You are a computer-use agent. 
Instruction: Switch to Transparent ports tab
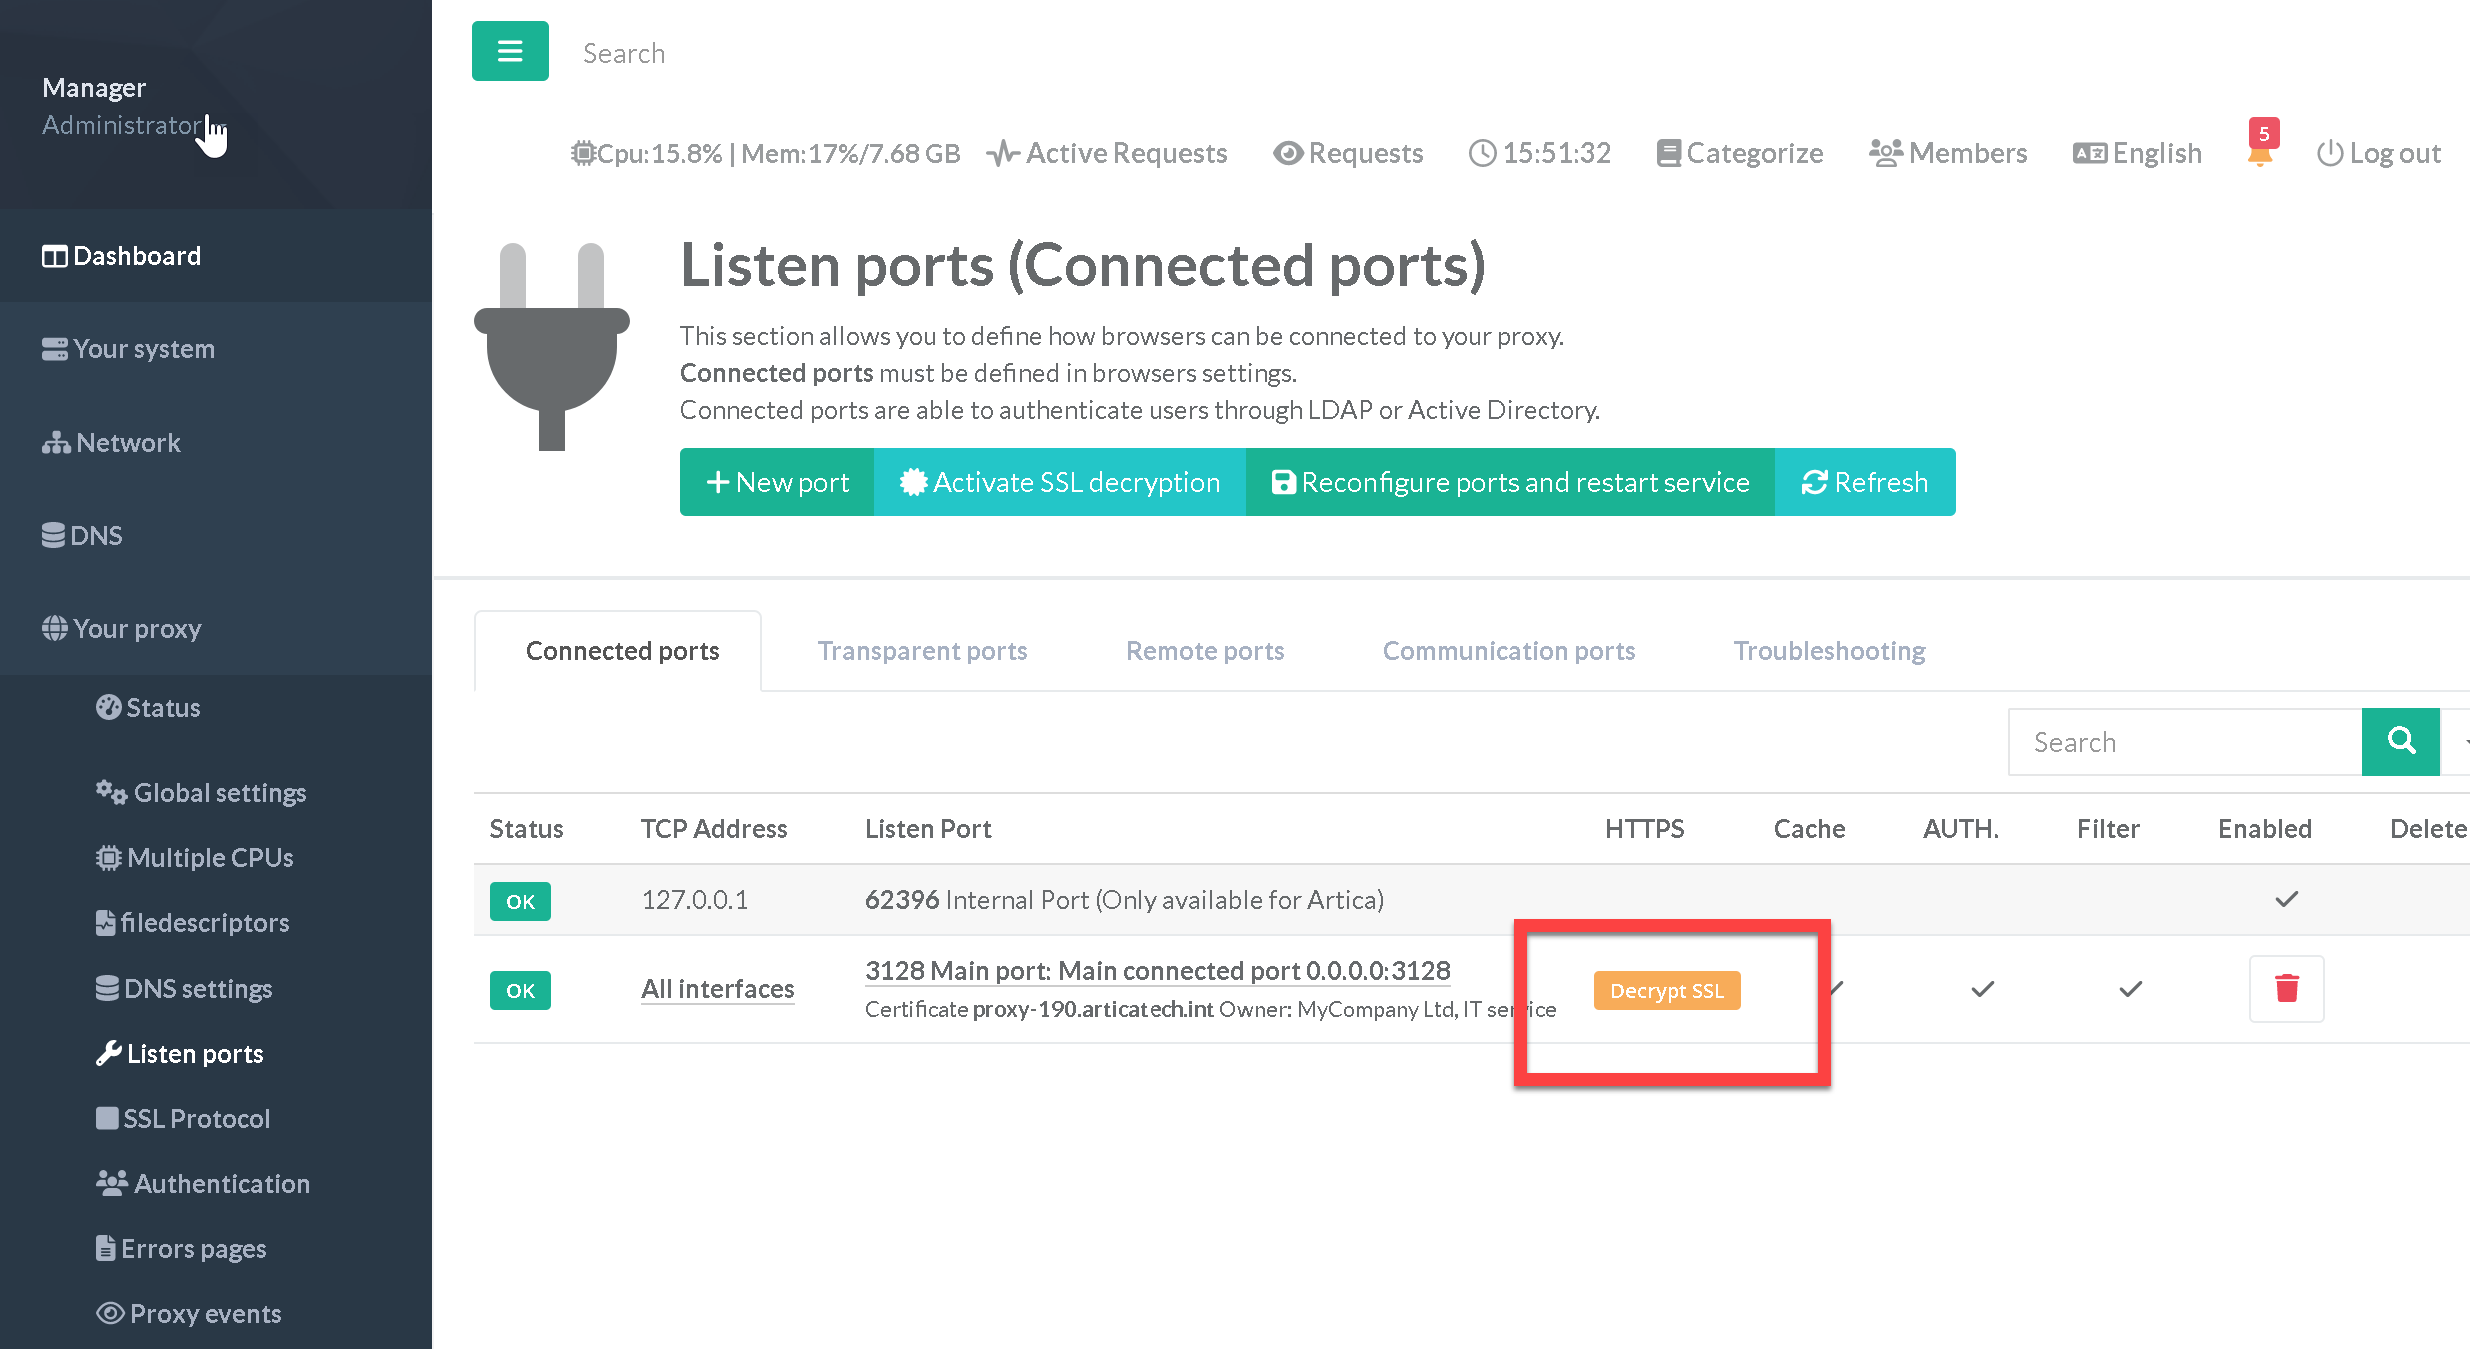[922, 651]
